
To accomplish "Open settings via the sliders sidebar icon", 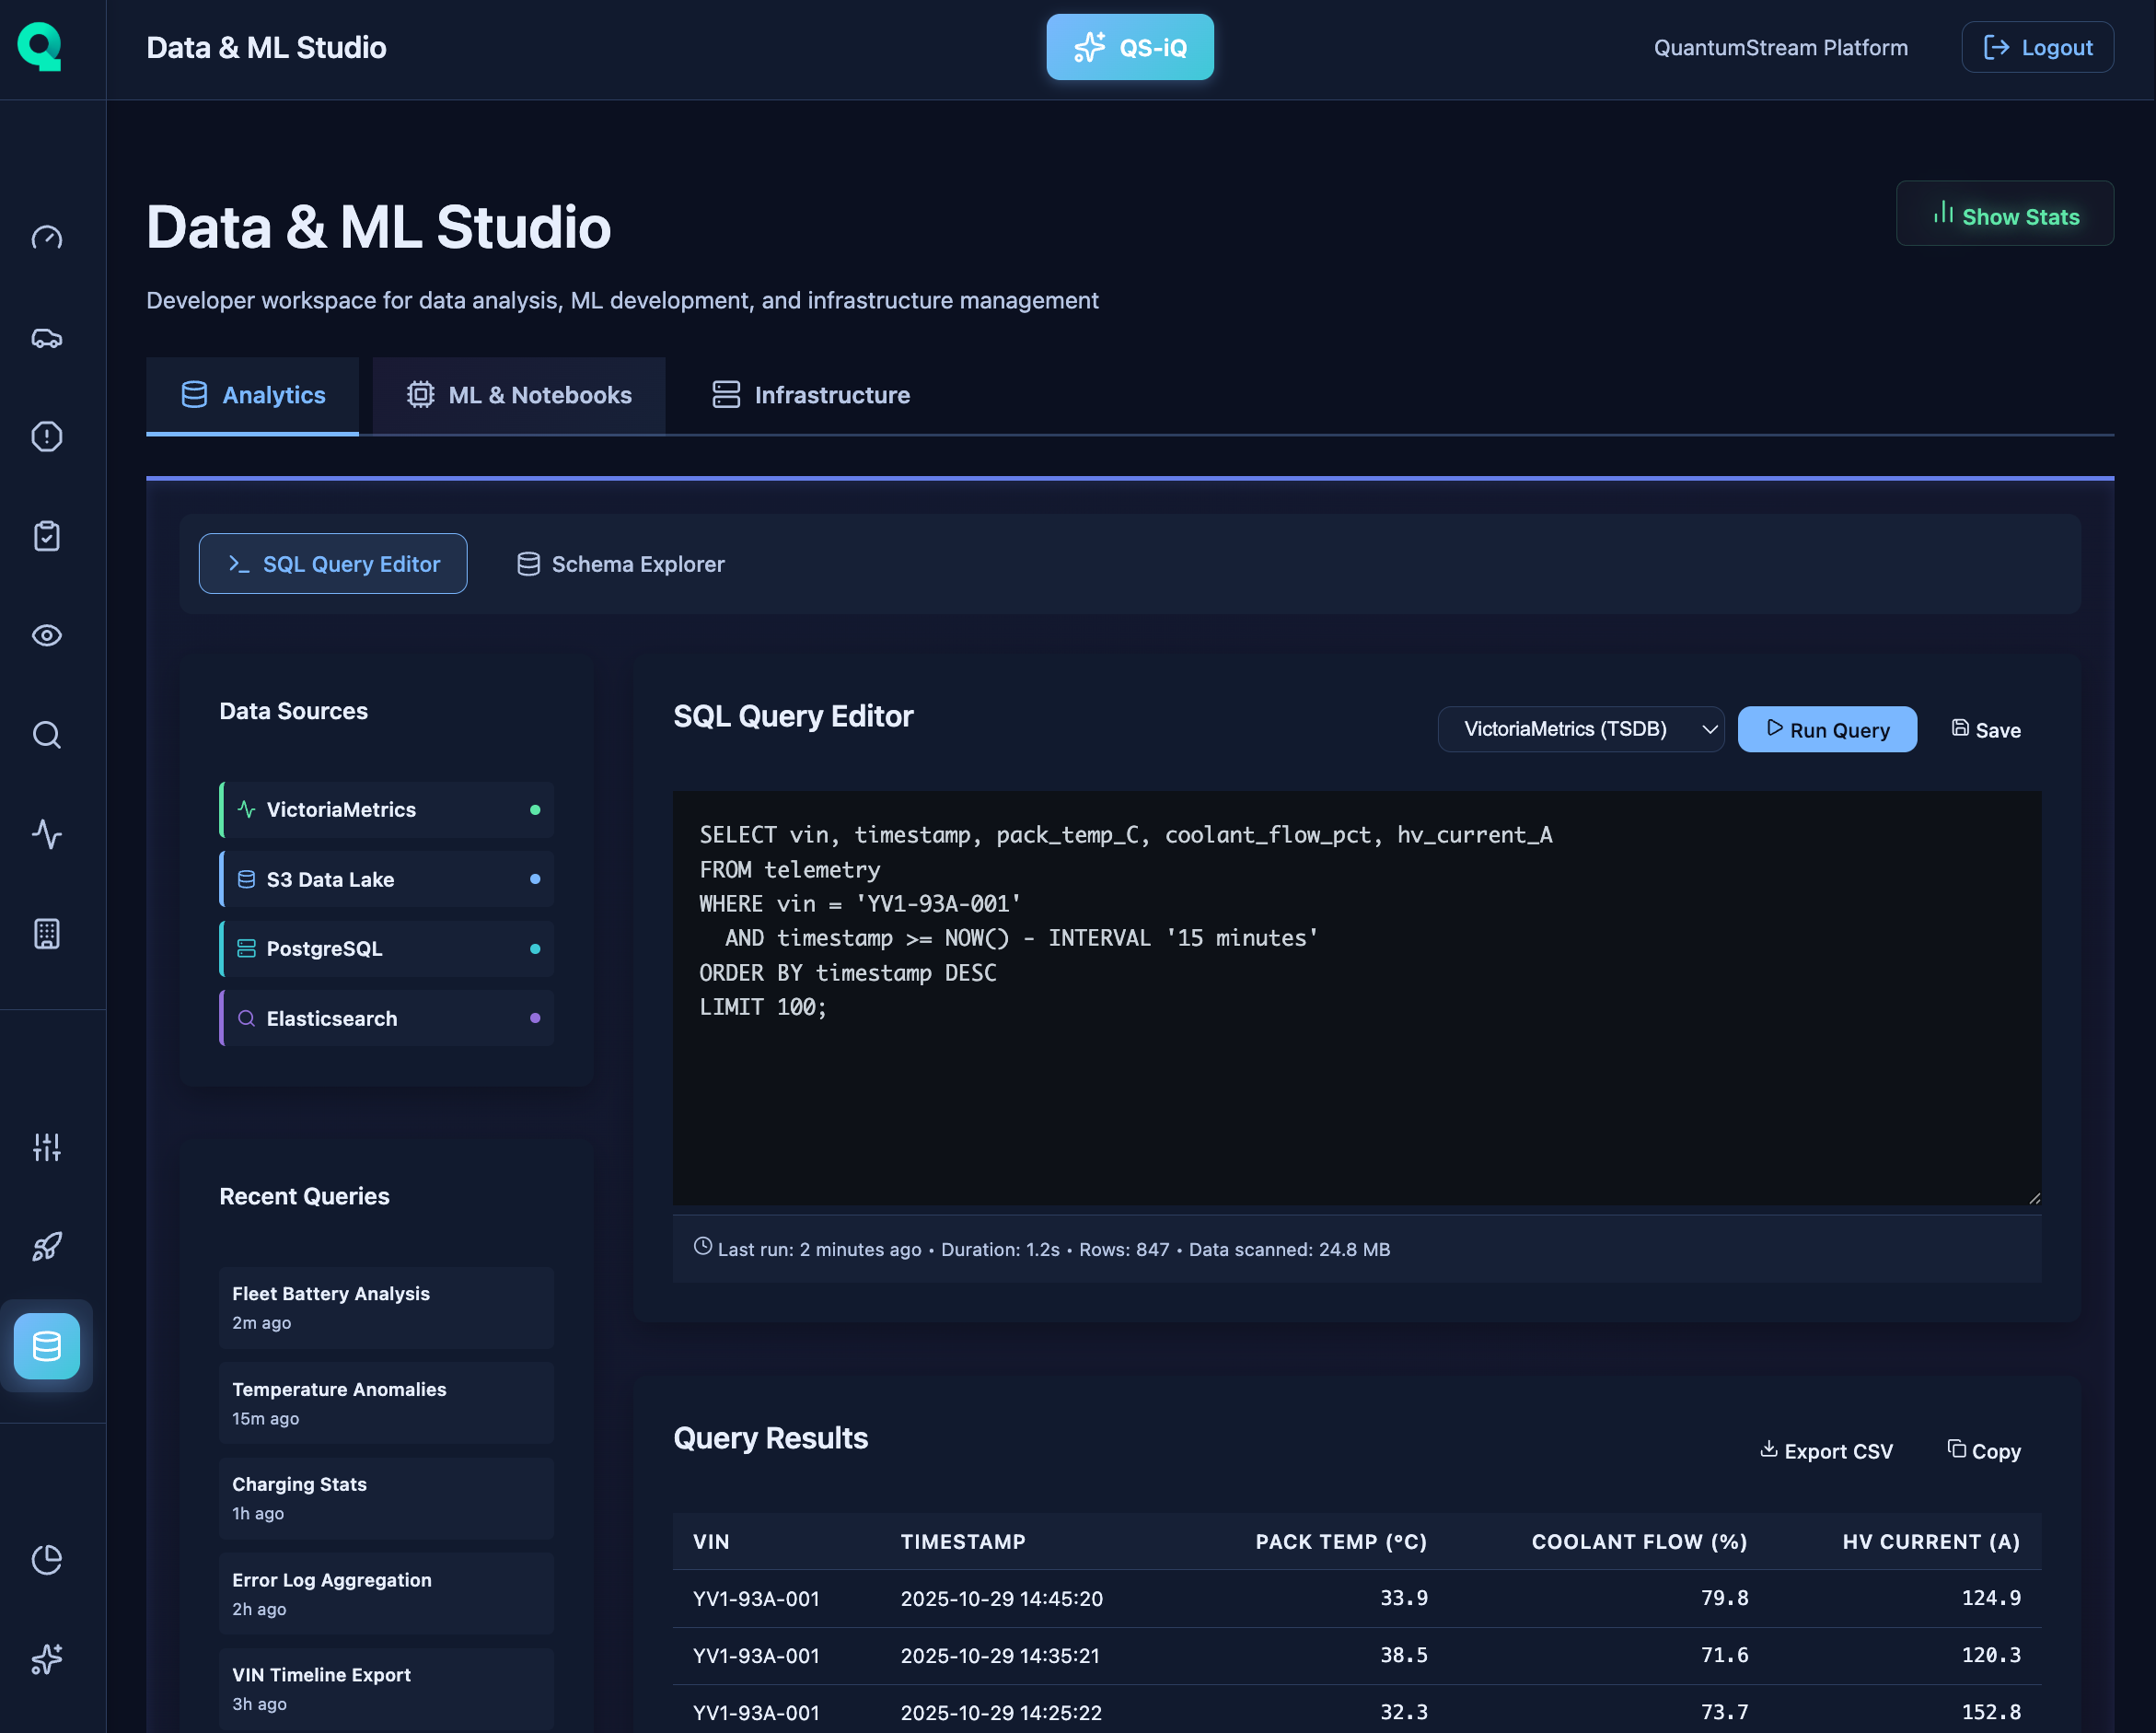I will (x=46, y=1147).
